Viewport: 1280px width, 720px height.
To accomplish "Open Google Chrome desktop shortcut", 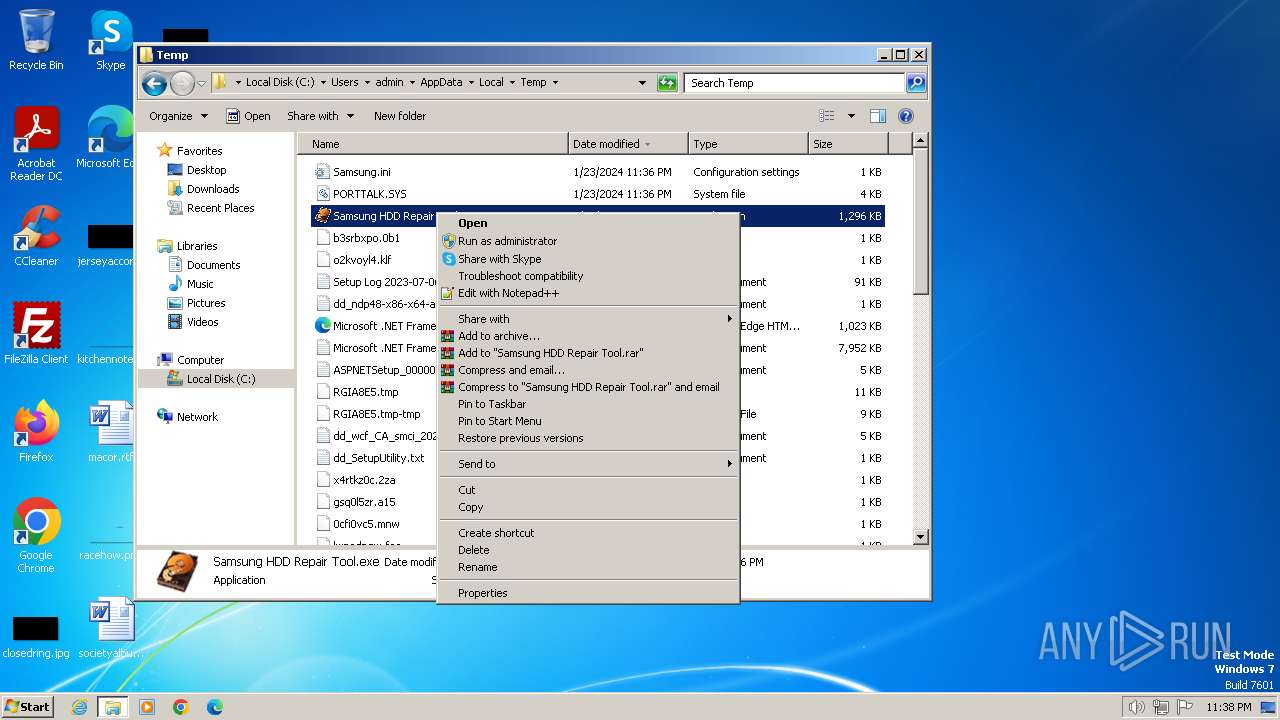I will [36, 535].
